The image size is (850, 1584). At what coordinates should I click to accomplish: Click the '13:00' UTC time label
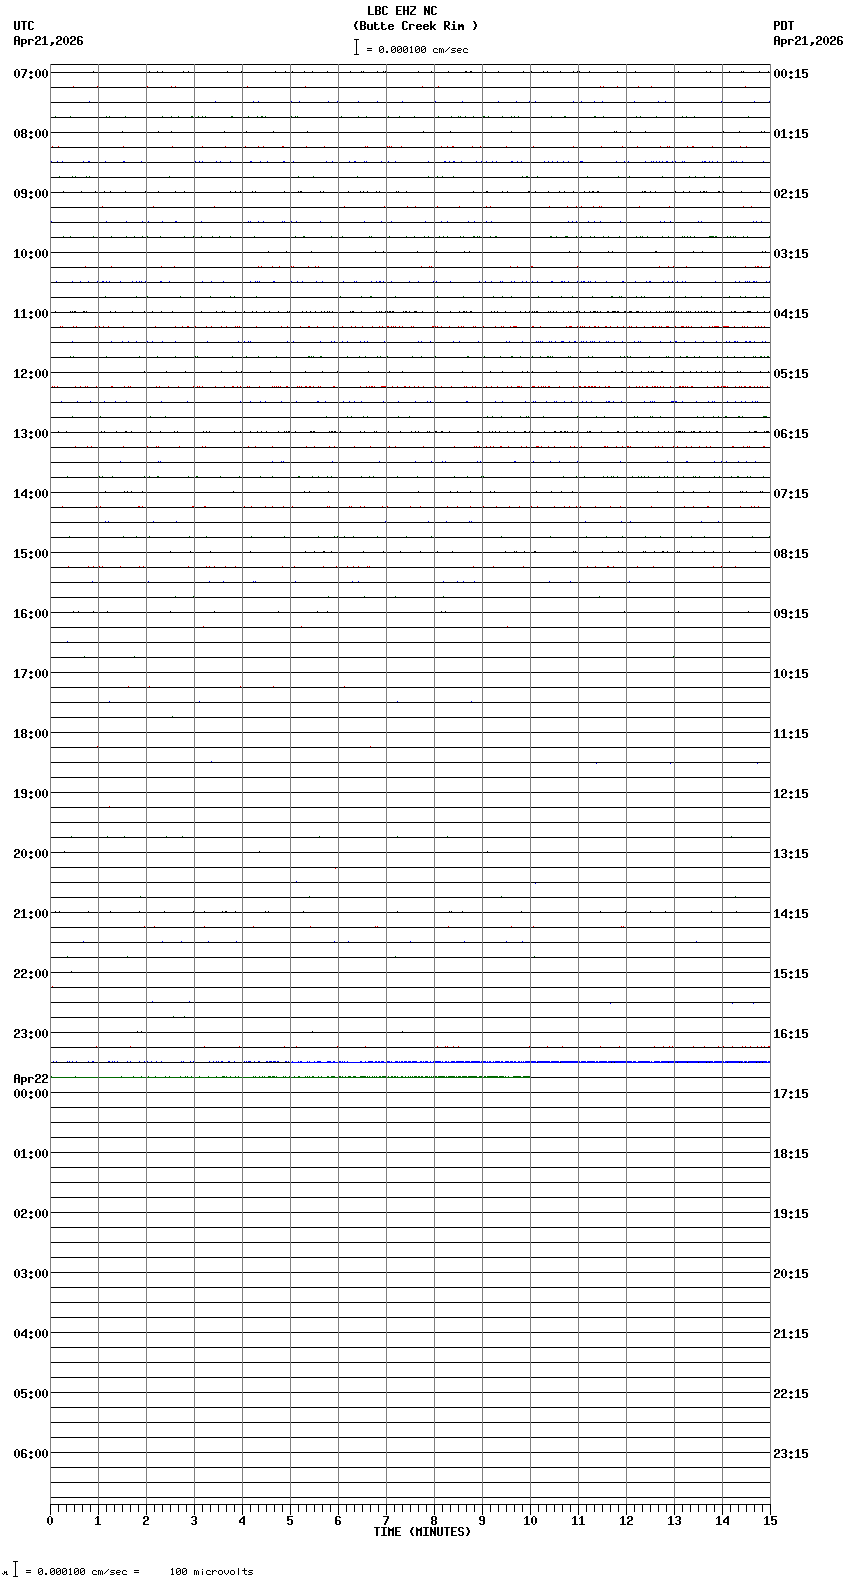(x=31, y=434)
